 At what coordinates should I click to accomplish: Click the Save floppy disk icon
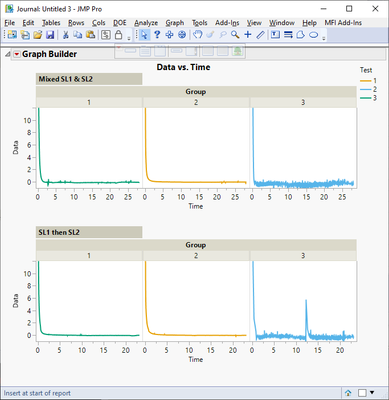(50, 34)
